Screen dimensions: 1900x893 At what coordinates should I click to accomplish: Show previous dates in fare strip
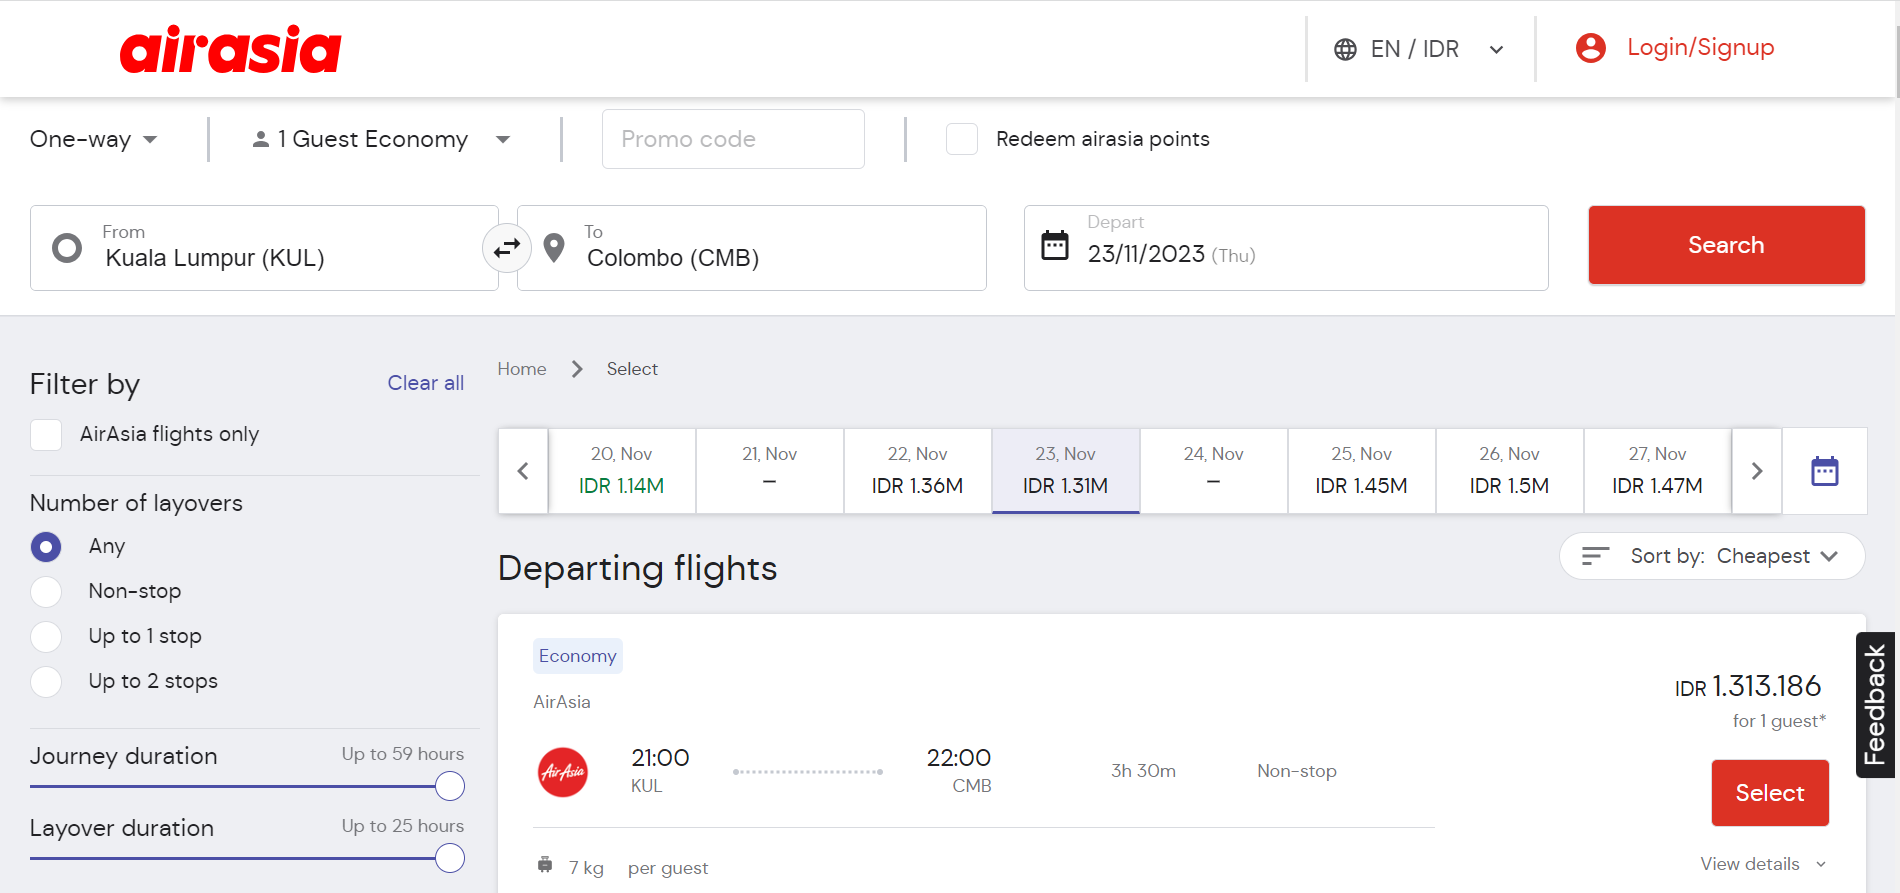(523, 471)
